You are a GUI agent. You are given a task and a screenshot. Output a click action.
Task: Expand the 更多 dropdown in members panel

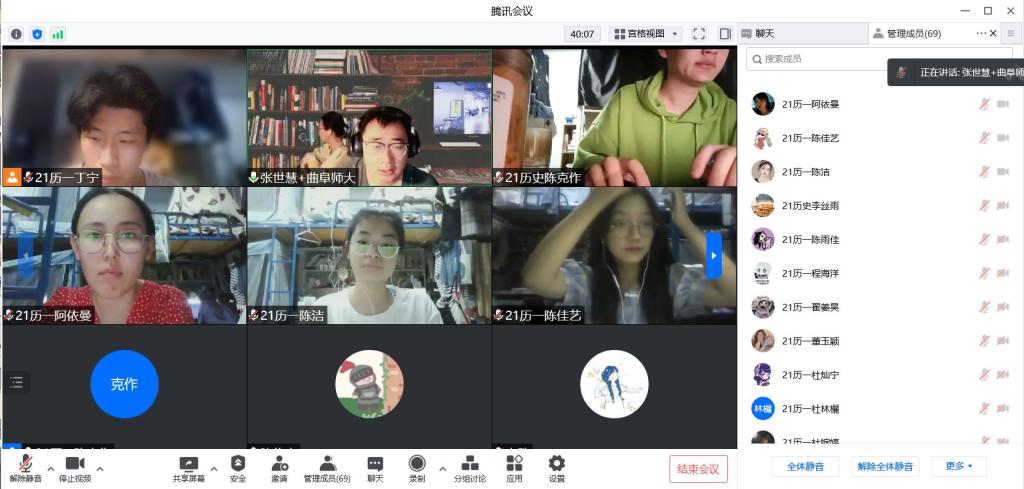point(959,466)
